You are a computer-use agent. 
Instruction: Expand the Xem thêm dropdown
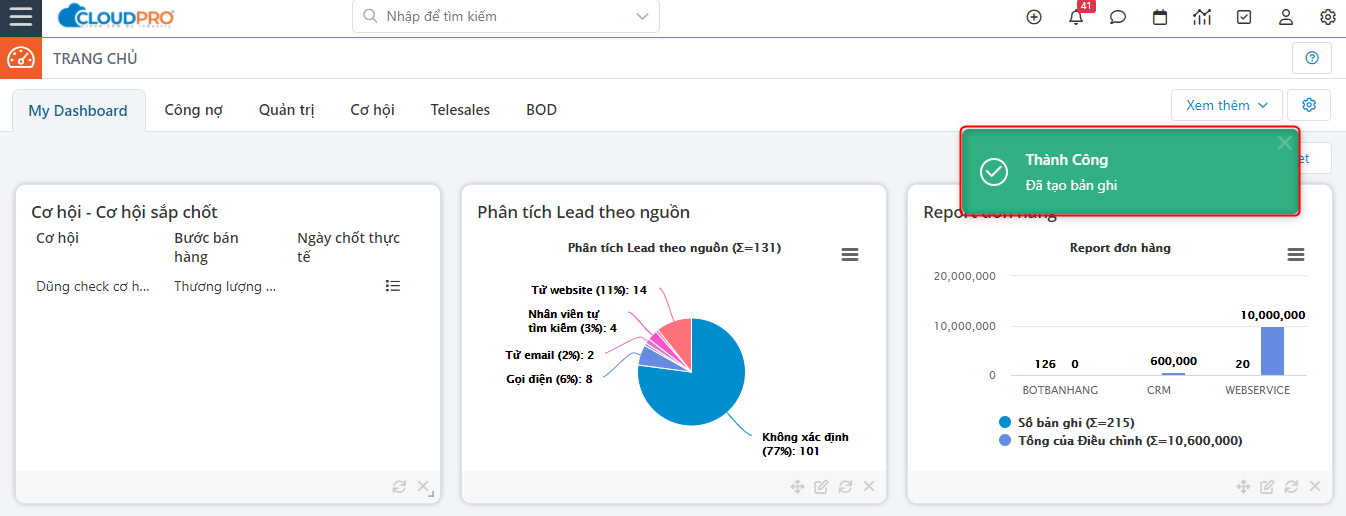[1226, 105]
